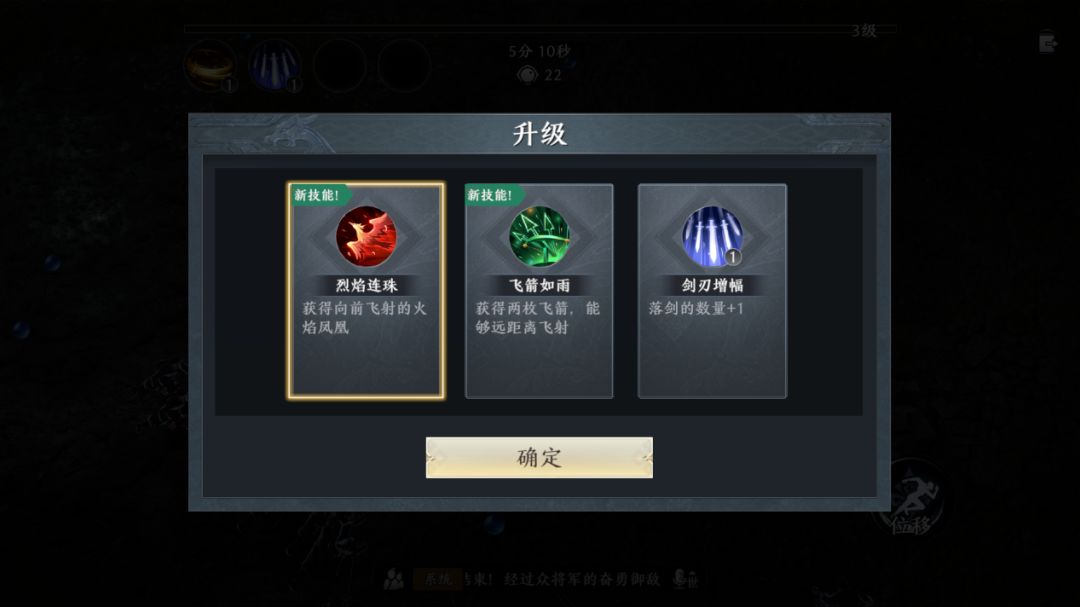Click the exit icon in top-right corner

pyautogui.click(x=1048, y=43)
